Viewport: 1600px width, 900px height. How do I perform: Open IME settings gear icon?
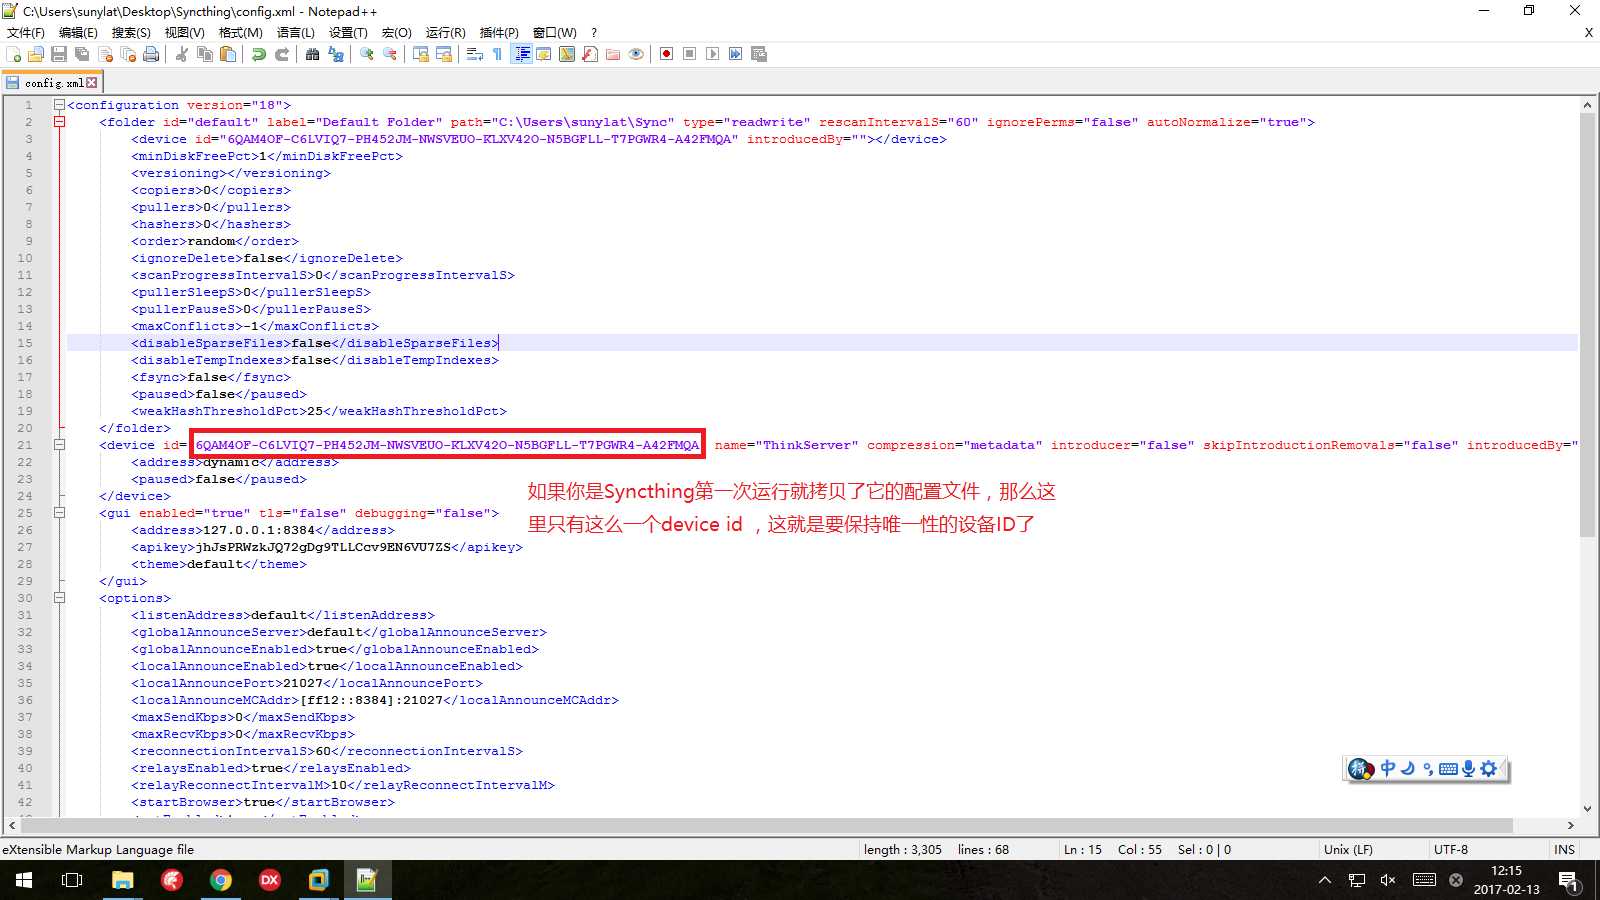[1489, 768]
